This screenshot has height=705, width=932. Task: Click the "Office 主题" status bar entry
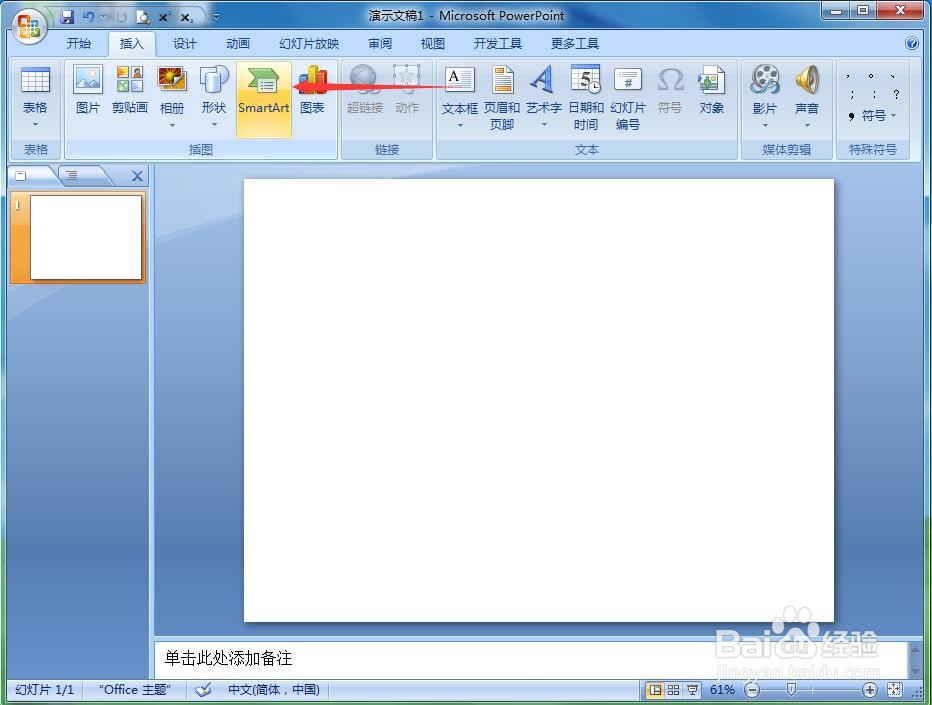(x=135, y=690)
